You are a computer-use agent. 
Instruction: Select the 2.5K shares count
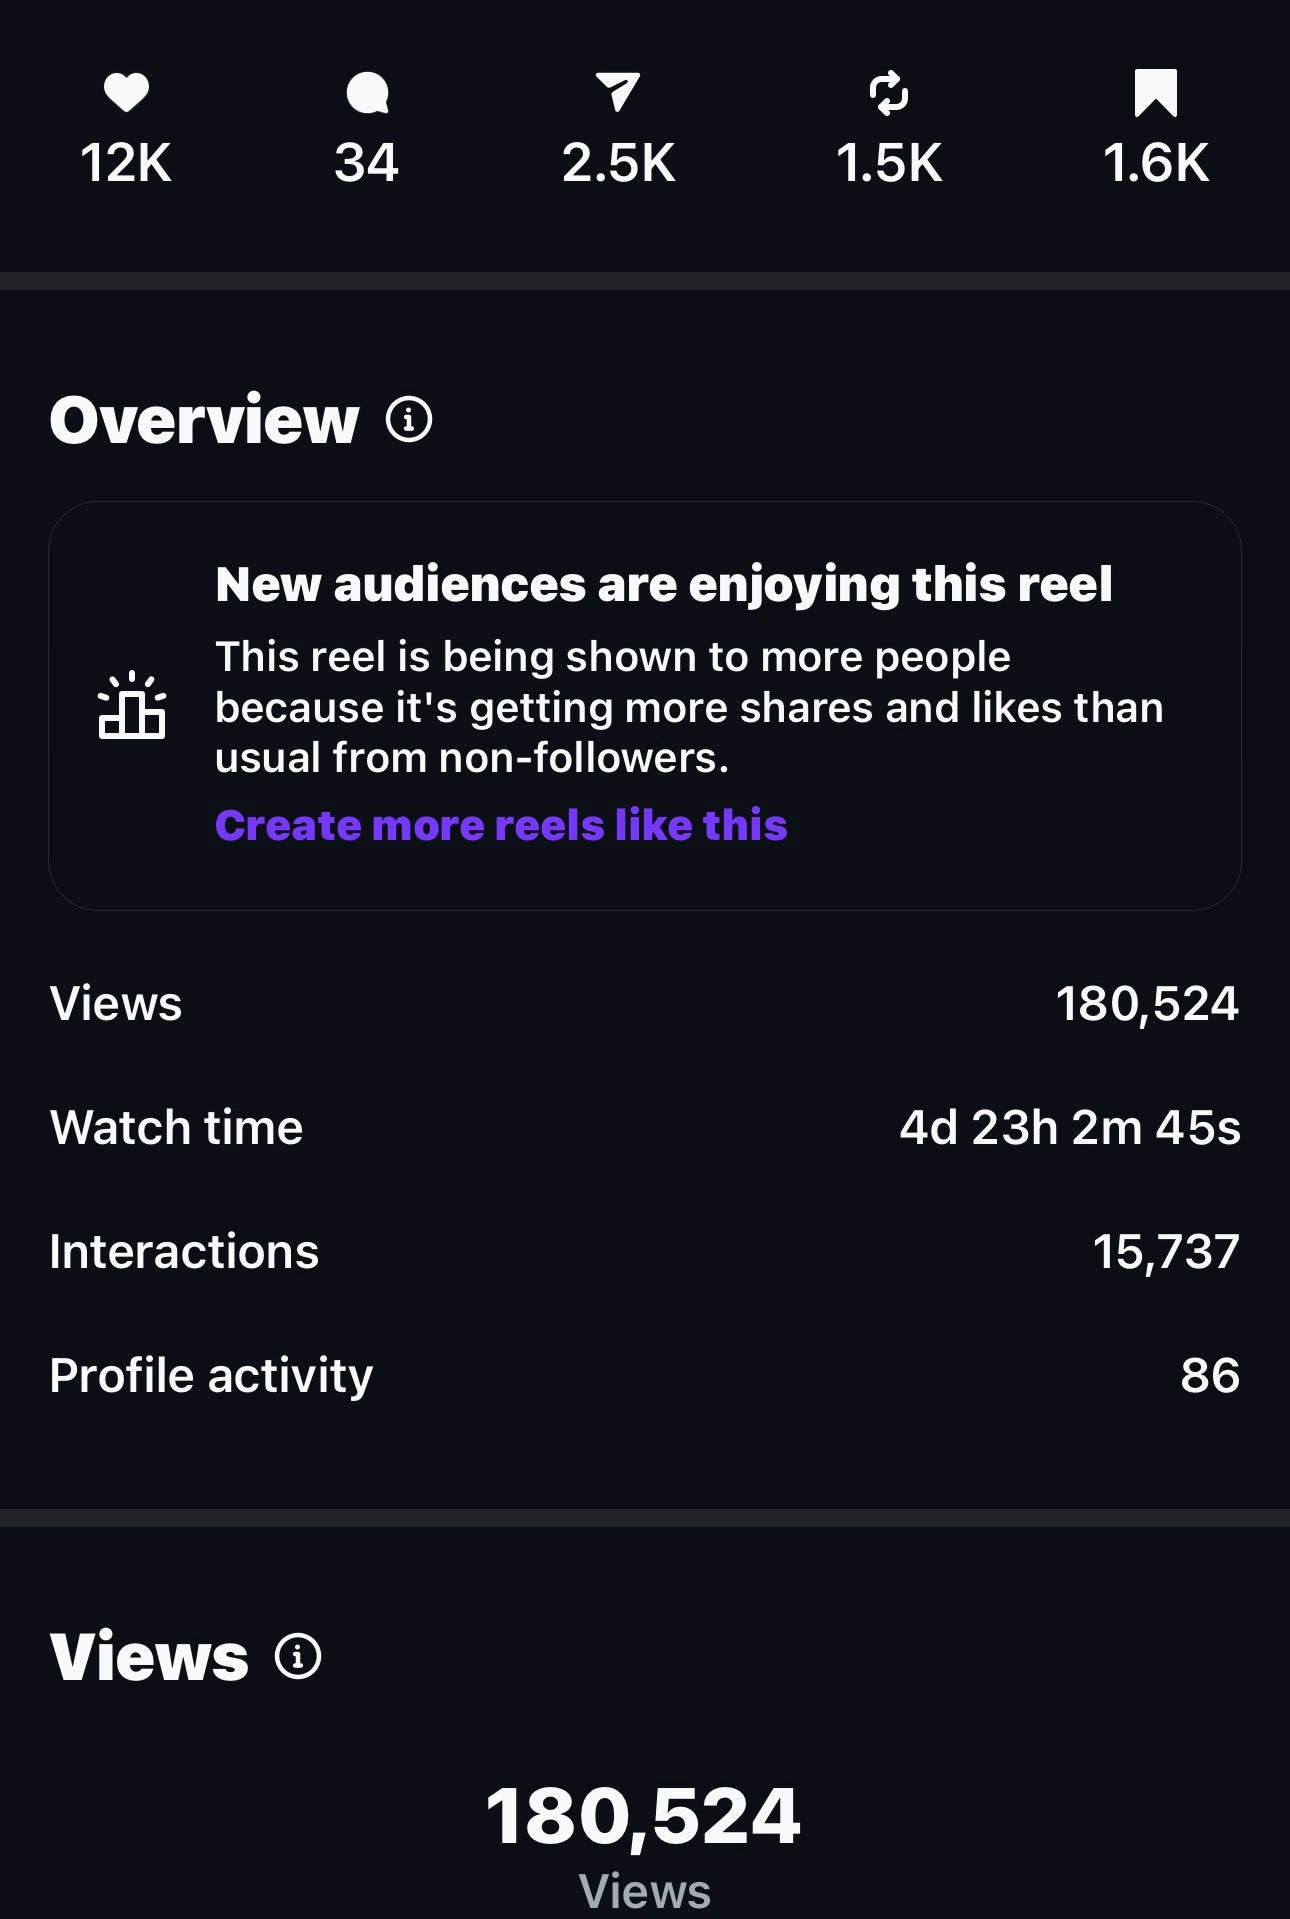618,163
